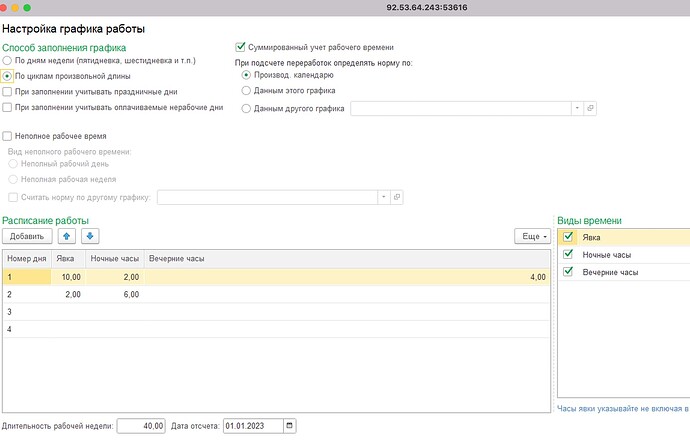Uncheck Вечерние часы in Виды времени
The image size is (690, 445).
[568, 272]
